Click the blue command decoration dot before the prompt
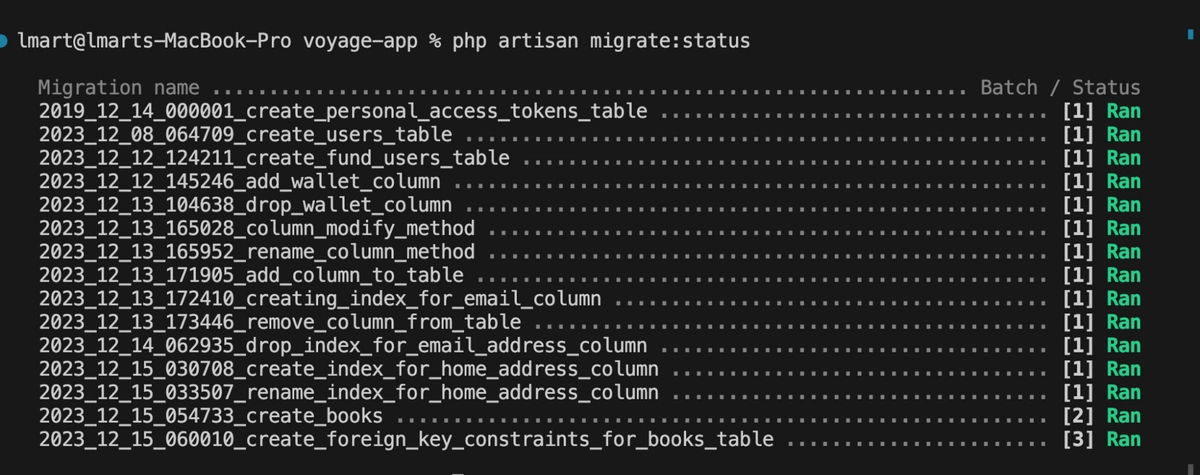 pyautogui.click(x=5, y=41)
